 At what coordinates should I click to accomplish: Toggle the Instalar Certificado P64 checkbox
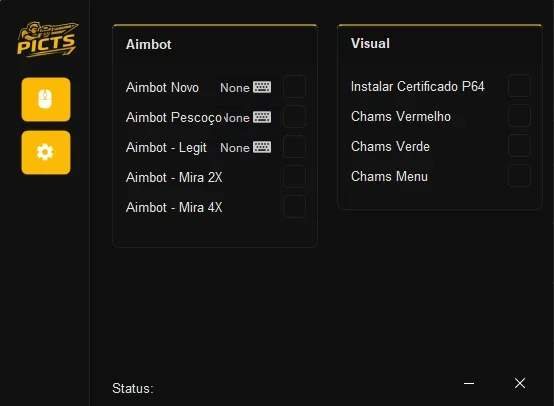click(519, 86)
